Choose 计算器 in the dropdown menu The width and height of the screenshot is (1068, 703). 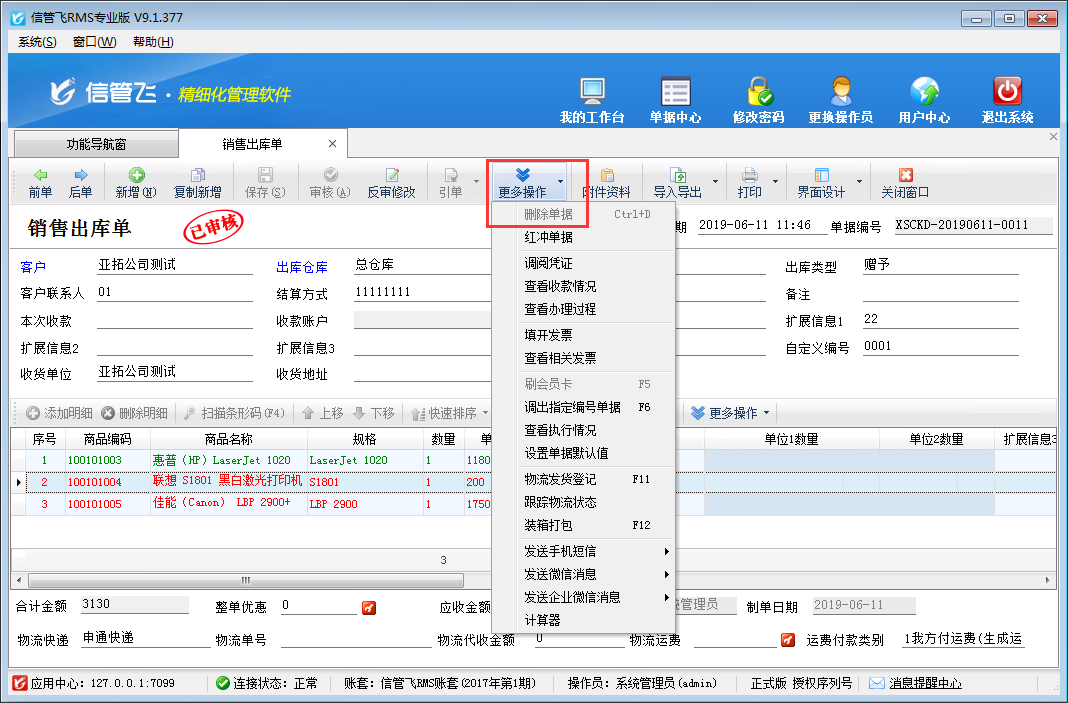543,620
